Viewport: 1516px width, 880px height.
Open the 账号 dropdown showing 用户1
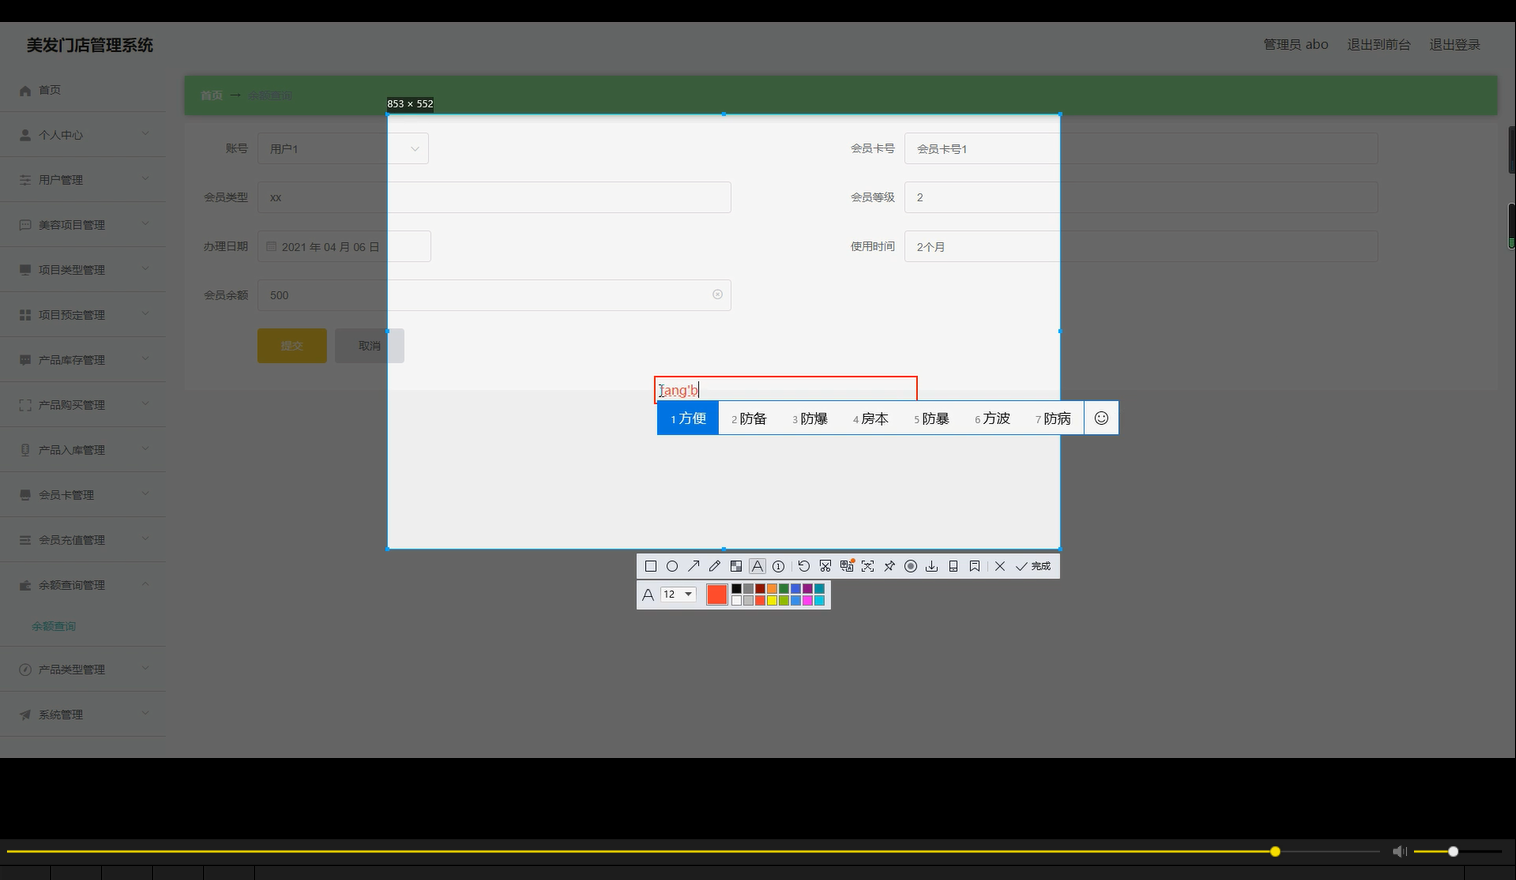pos(343,149)
